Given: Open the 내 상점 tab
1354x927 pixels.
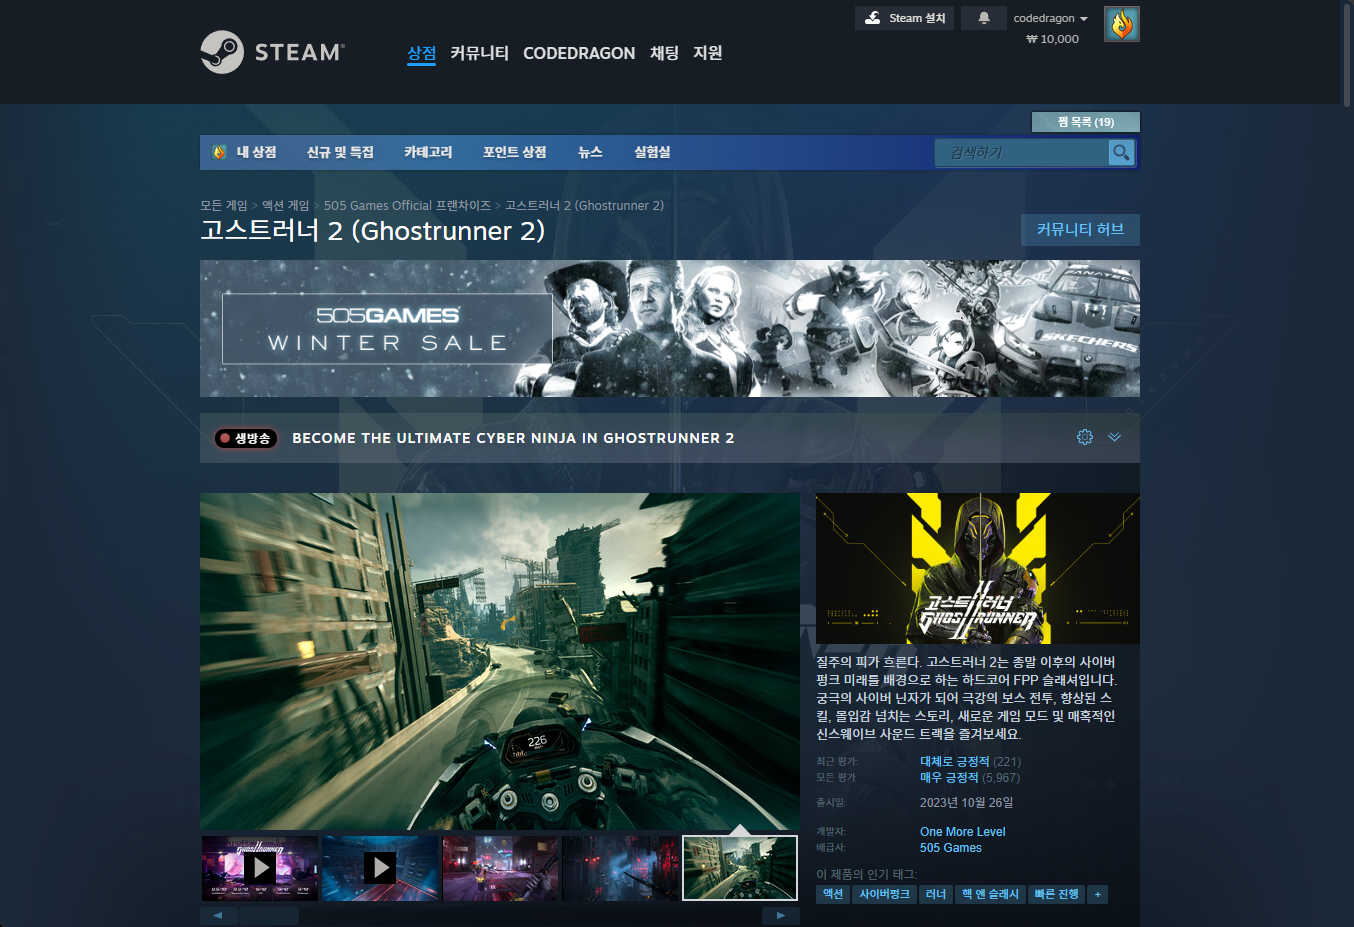Looking at the screenshot, I should tap(256, 152).
